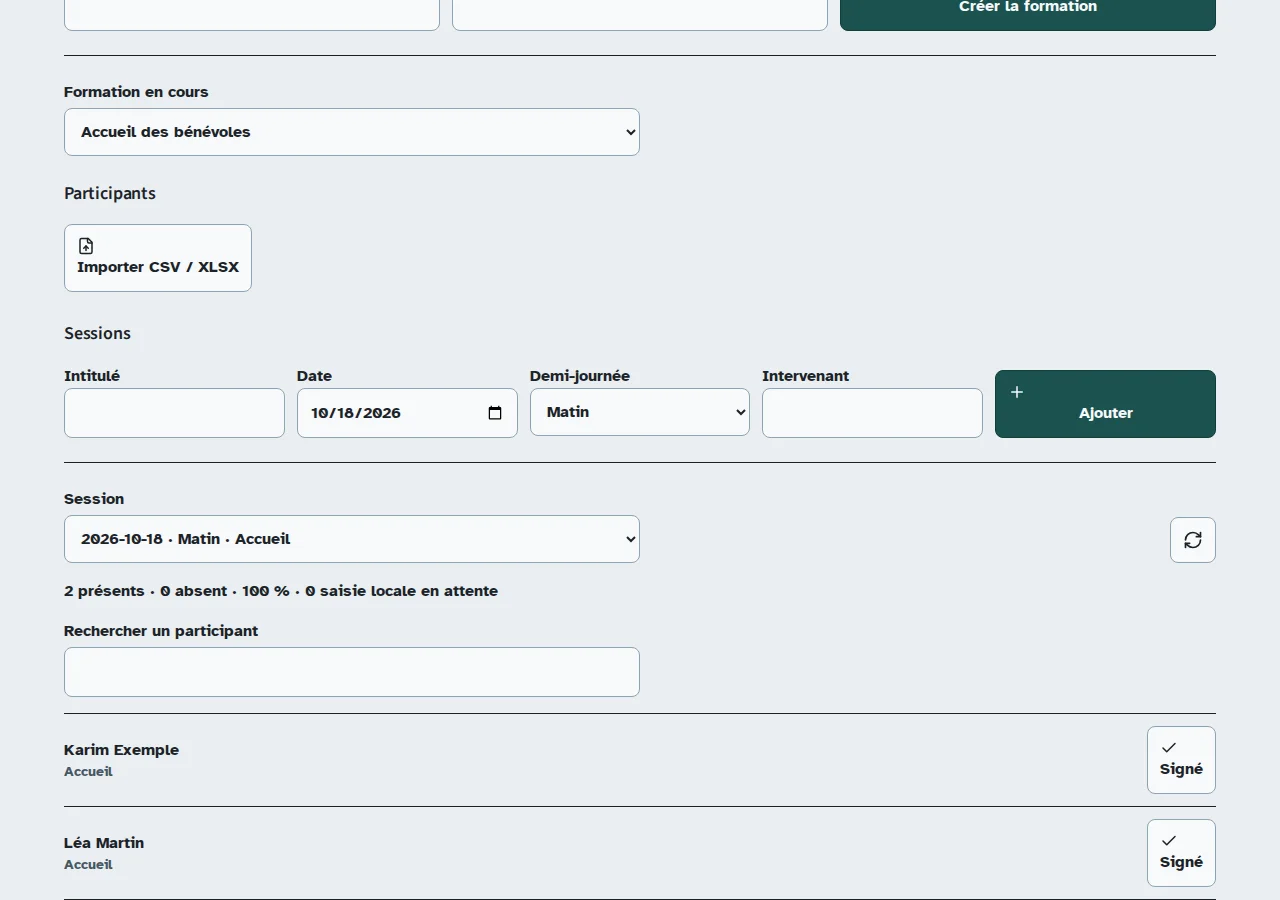Click the '2 présents · 0 absent' status text
Viewport: 1280px width, 900px height.
click(x=146, y=591)
